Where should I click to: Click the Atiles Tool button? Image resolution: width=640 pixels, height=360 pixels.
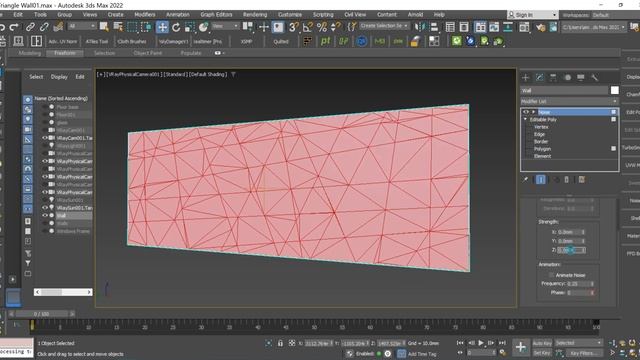click(97, 41)
